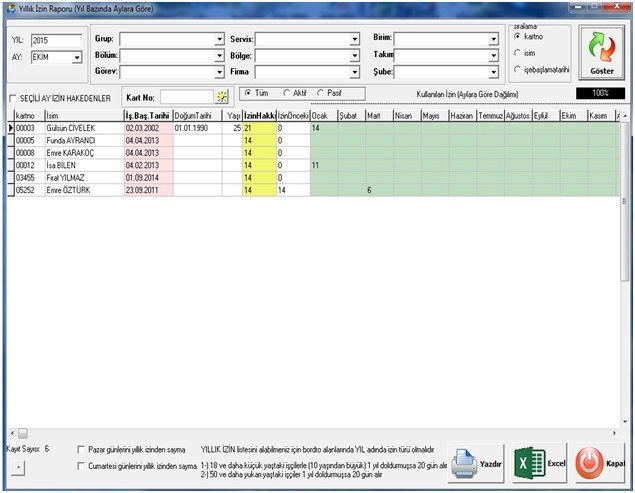Open the AY month dropdown
The image size is (635, 493).
[77, 57]
